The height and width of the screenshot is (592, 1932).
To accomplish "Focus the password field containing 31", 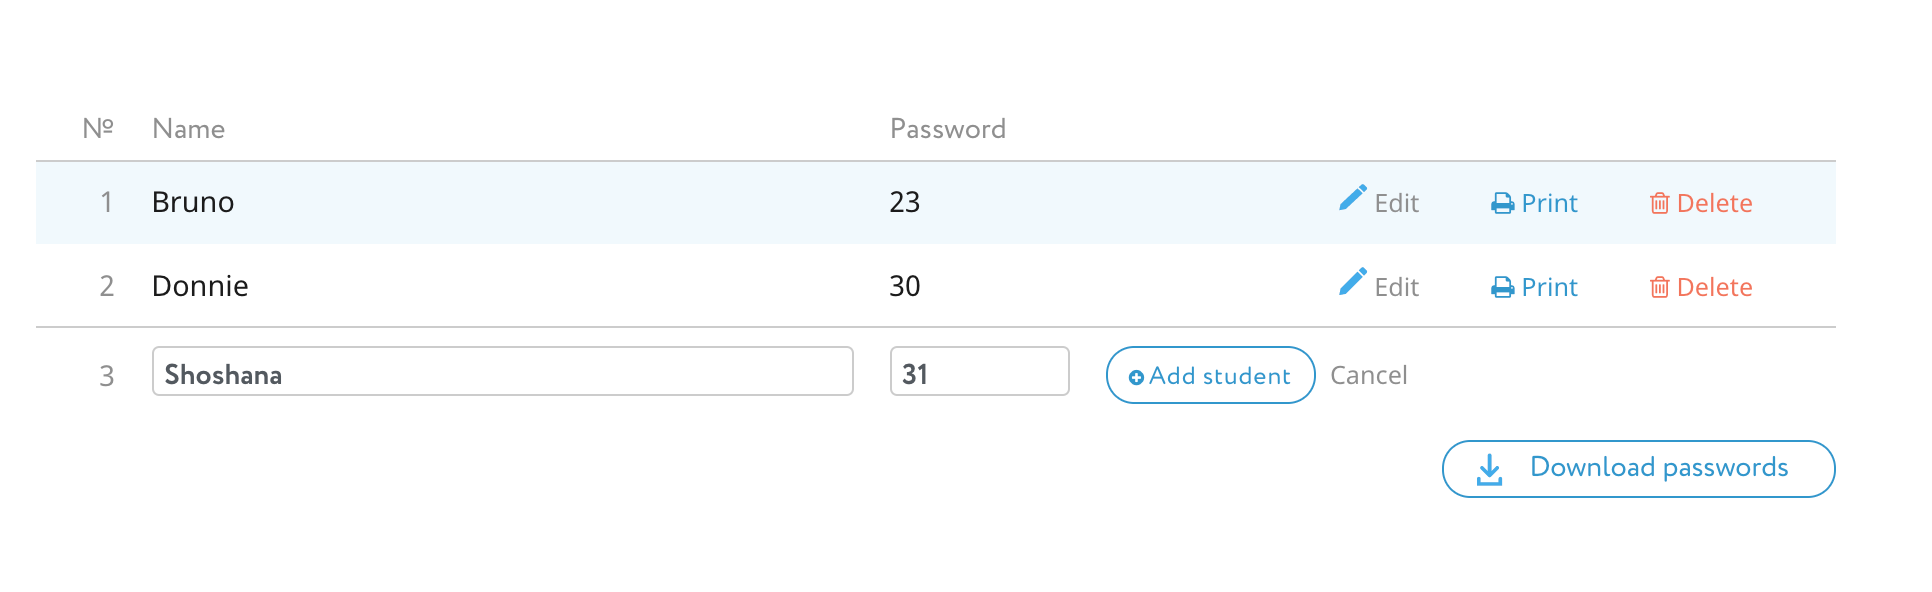I will click(x=979, y=372).
